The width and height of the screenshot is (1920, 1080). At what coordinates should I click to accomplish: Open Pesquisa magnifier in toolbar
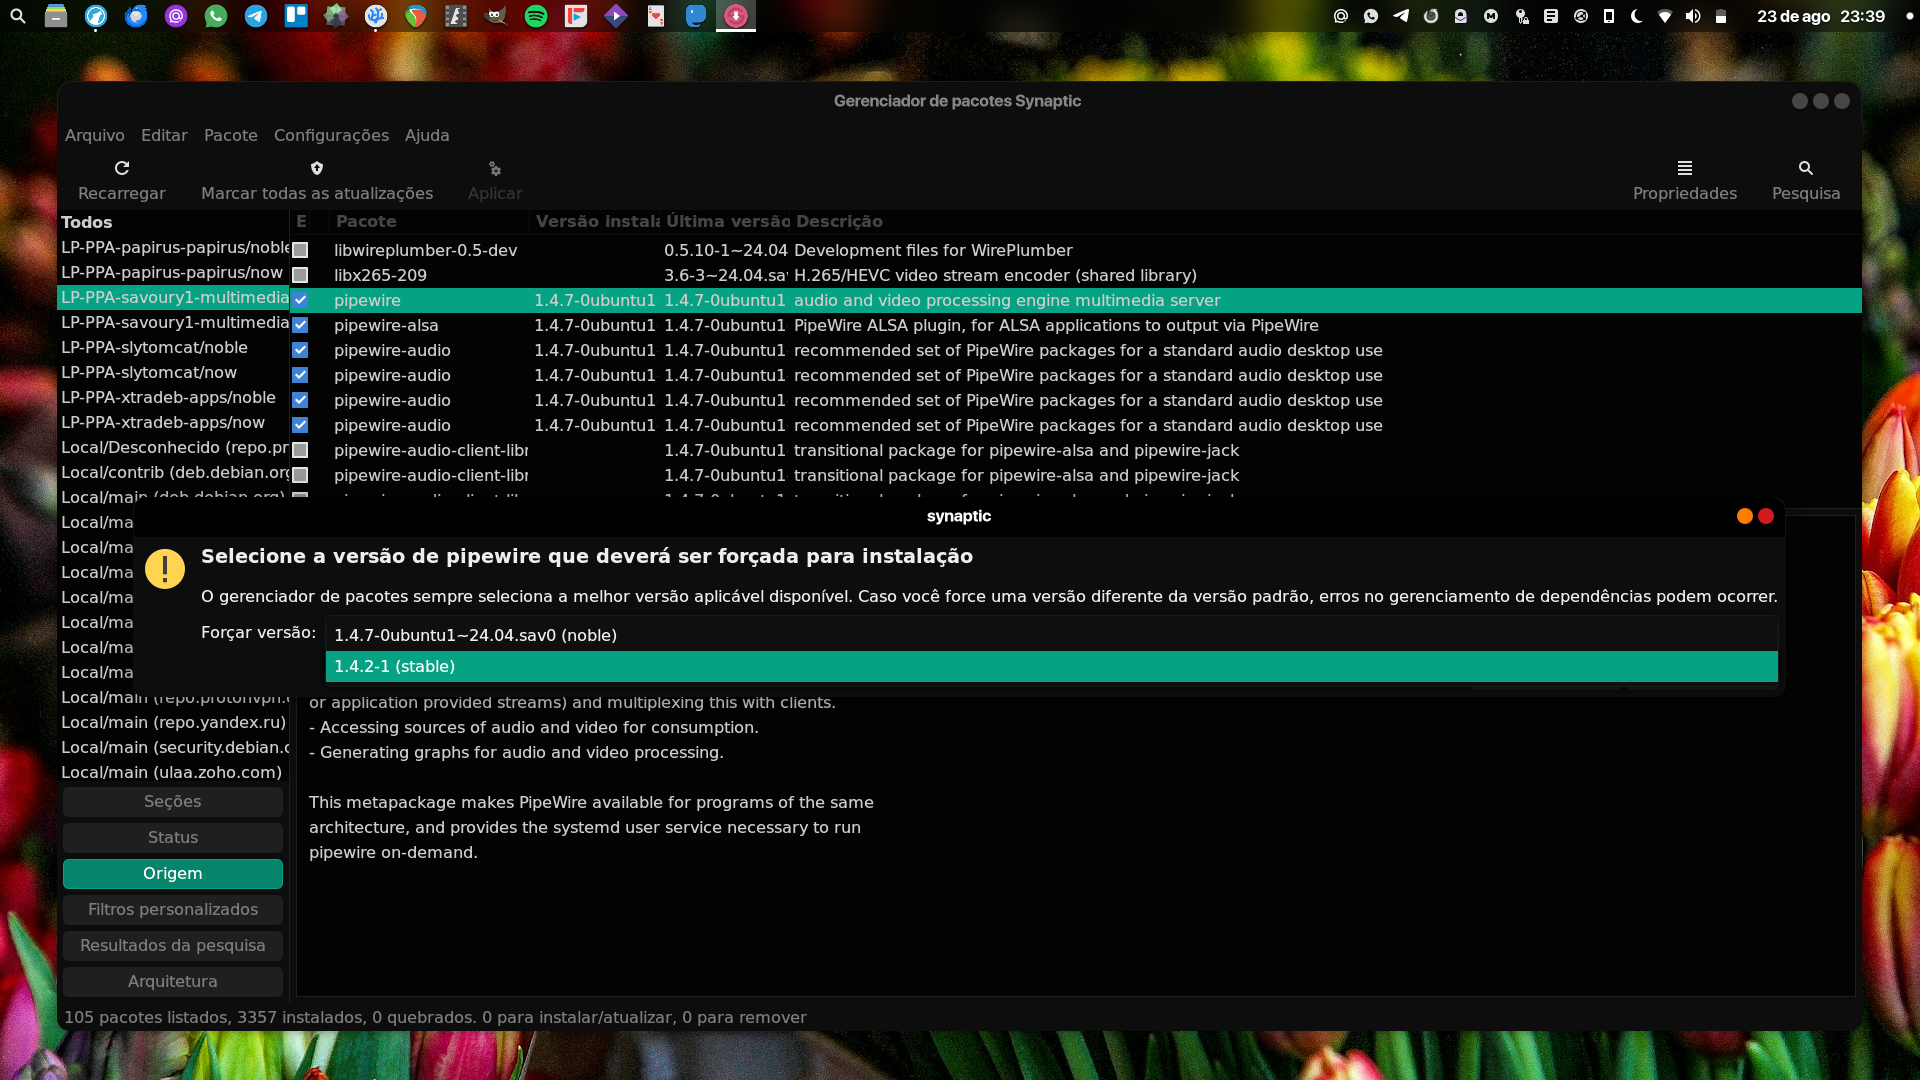(1805, 168)
